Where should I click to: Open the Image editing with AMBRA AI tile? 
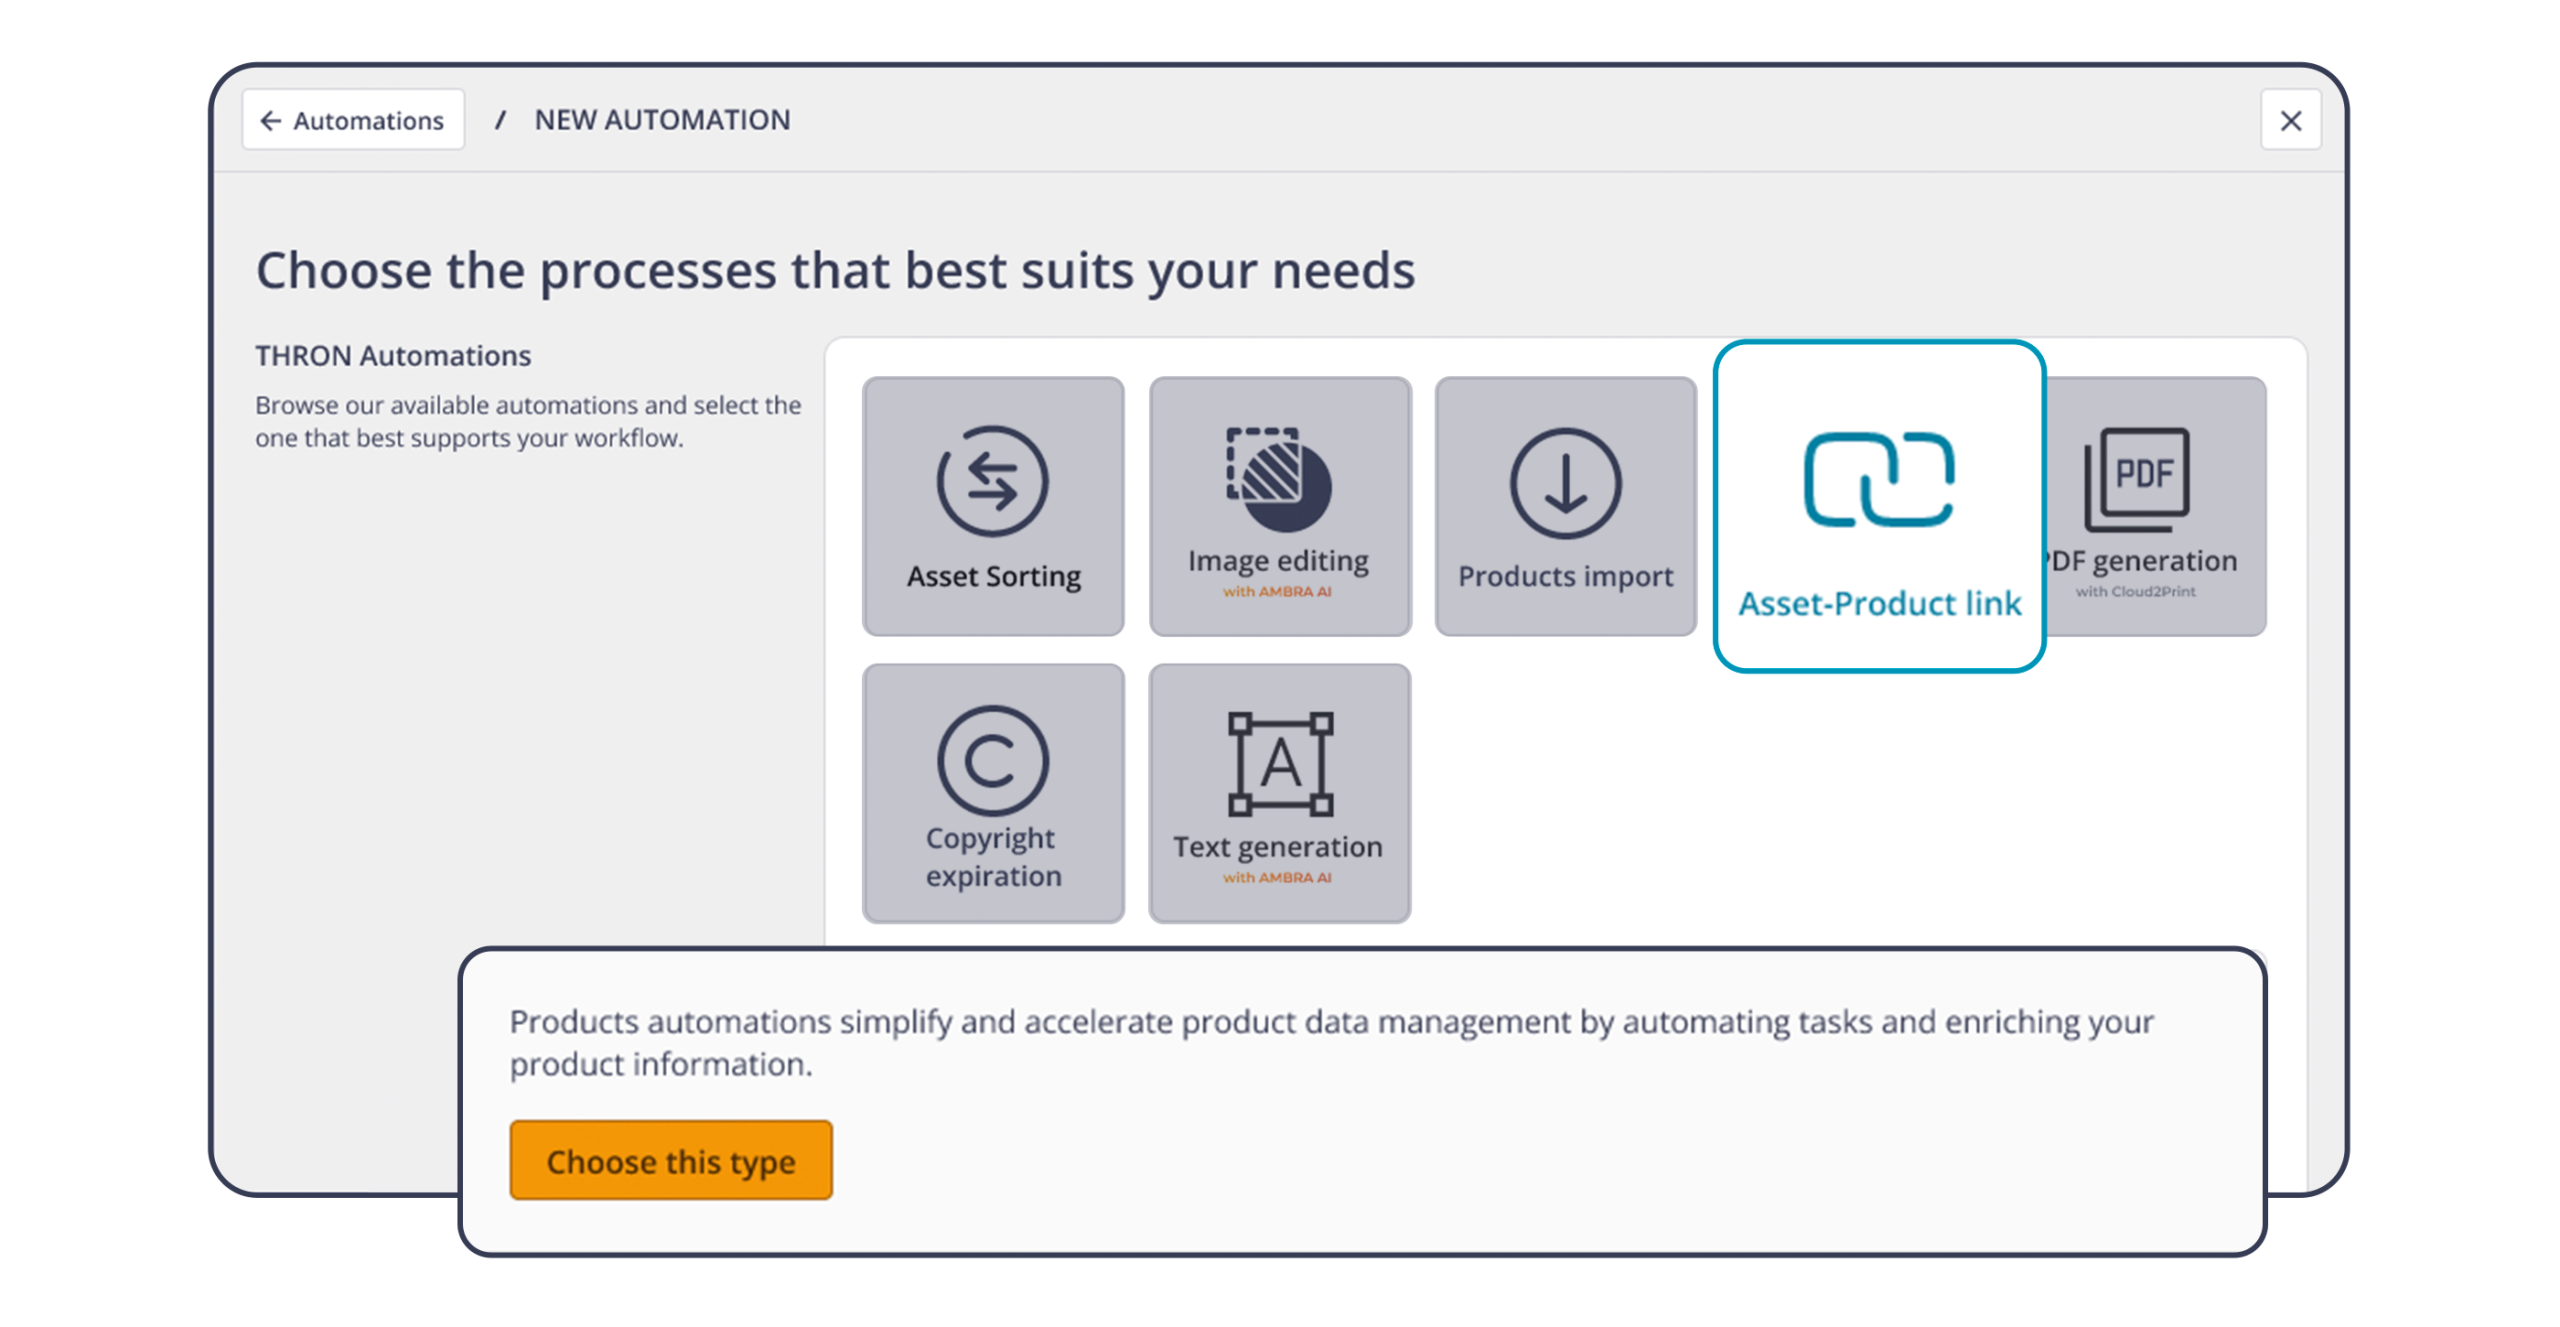click(1280, 505)
